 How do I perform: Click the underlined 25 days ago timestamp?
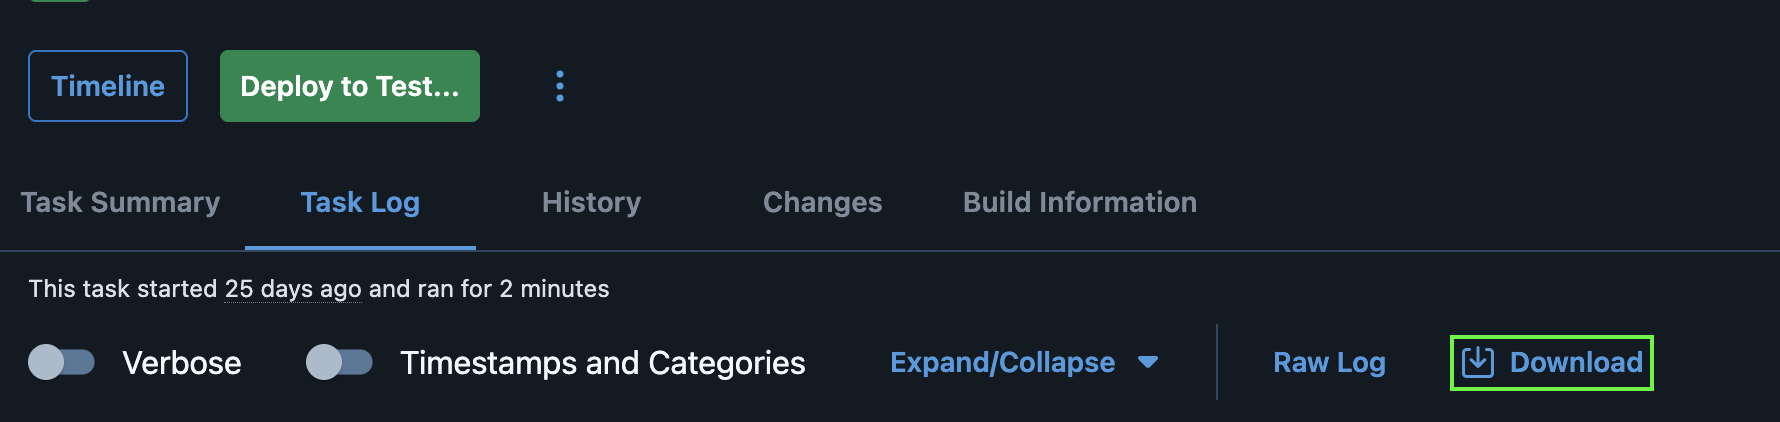click(293, 289)
